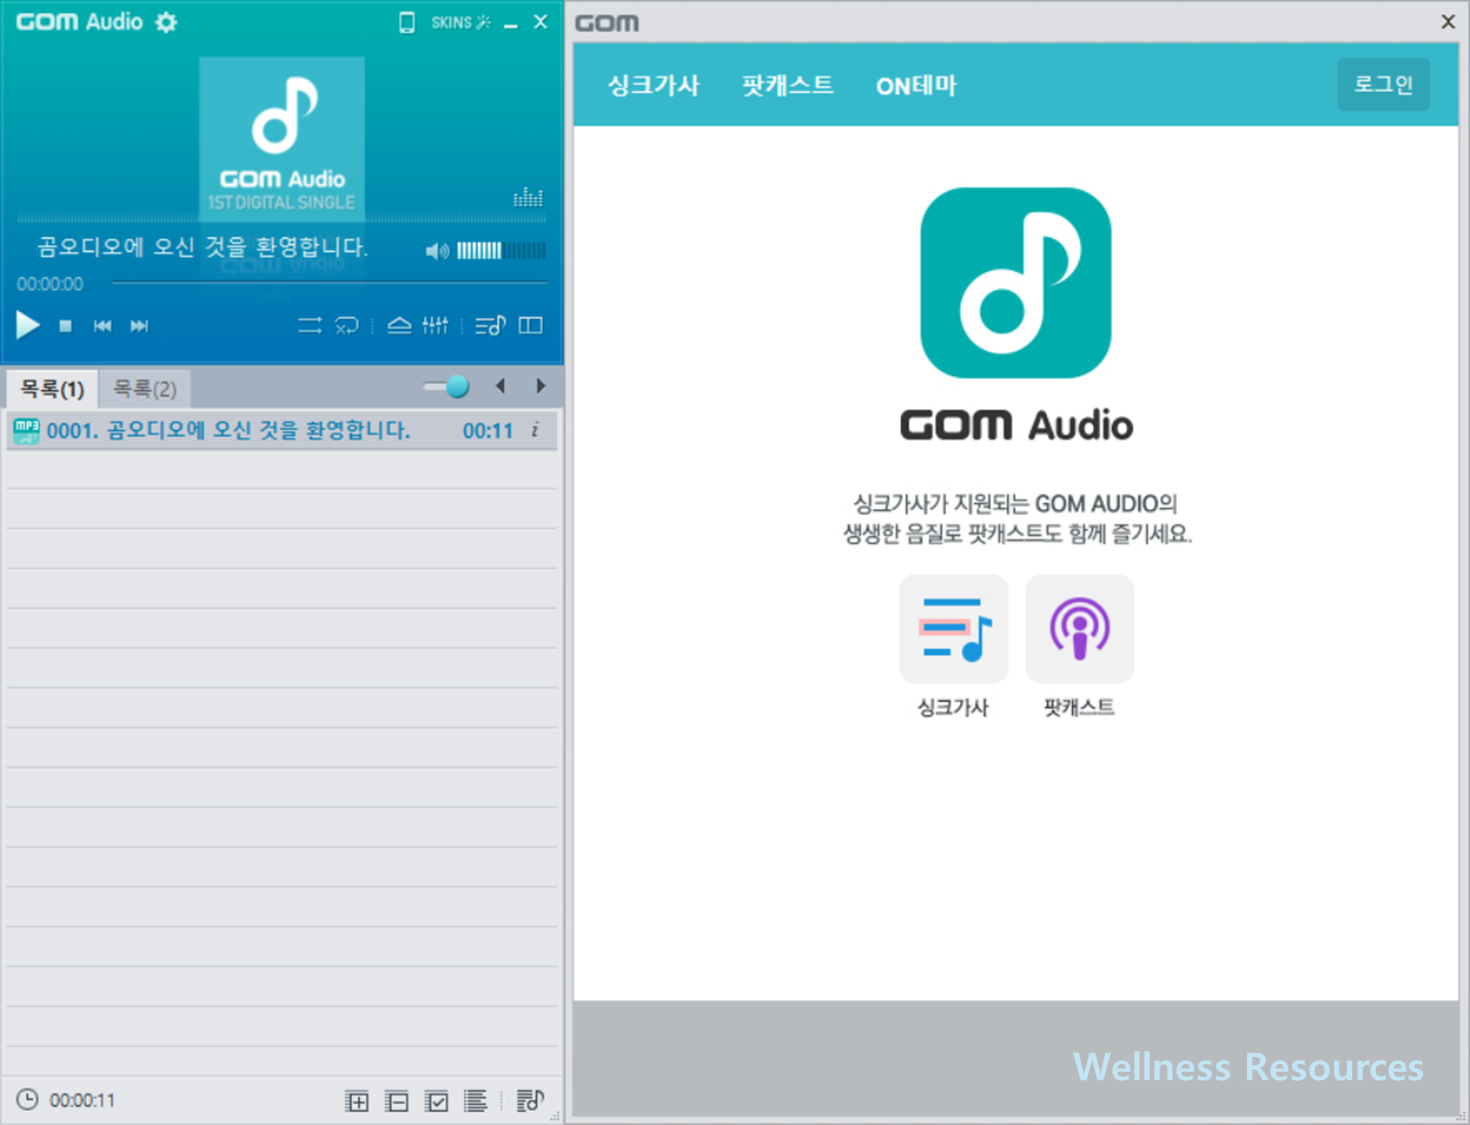Click the scrolling title 곰오디오에 오신 것을 환영합니다
The image size is (1470, 1125).
coord(203,247)
